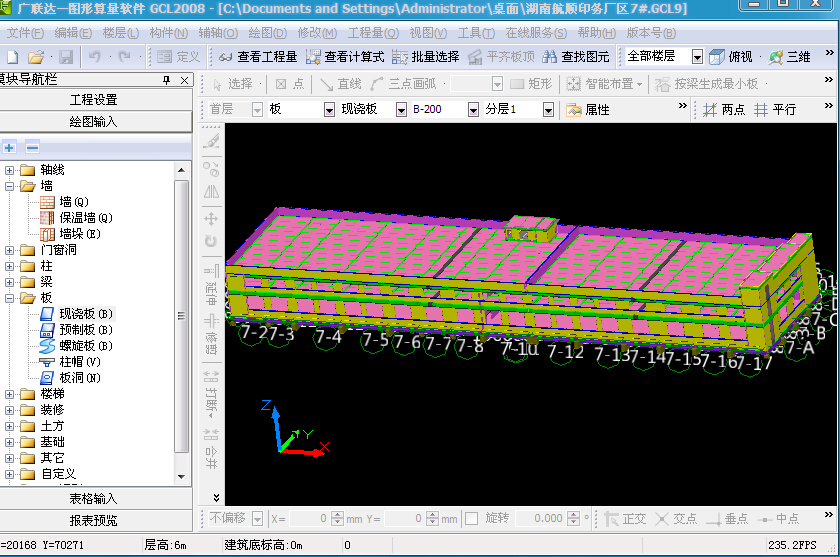This screenshot has height=557, width=840.
Task: Click 批量选择 toolbar button
Action: click(x=426, y=57)
